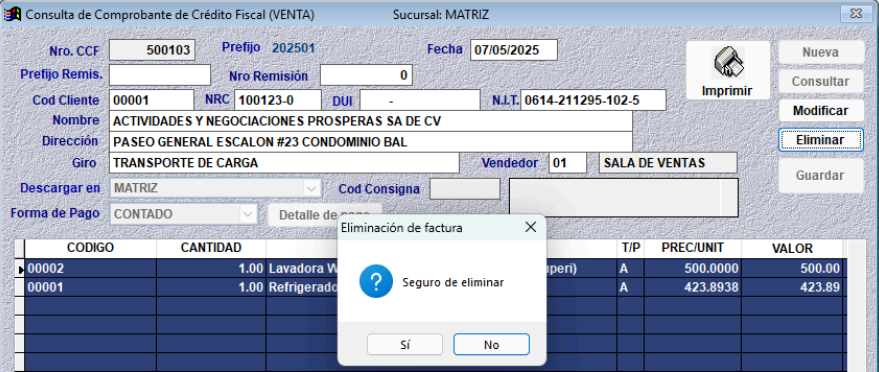Click the N.I.T. field 0614-211295-102-5
The width and height of the screenshot is (879, 372).
click(593, 100)
